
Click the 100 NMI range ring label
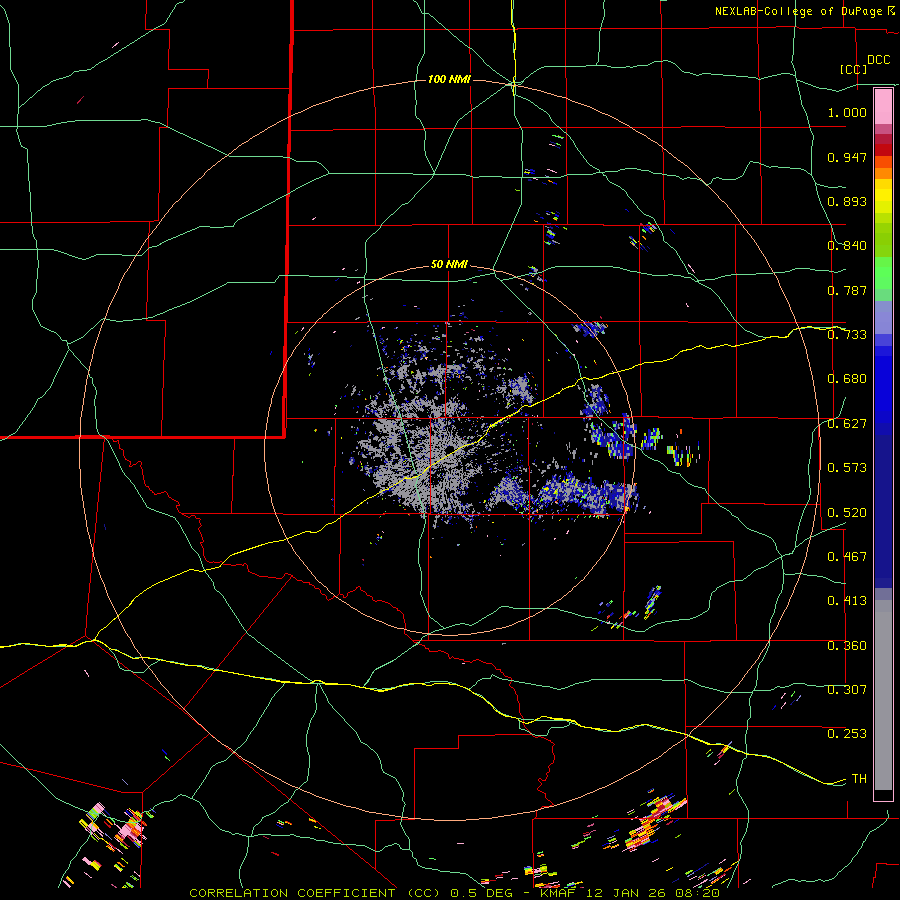[x=449, y=79]
